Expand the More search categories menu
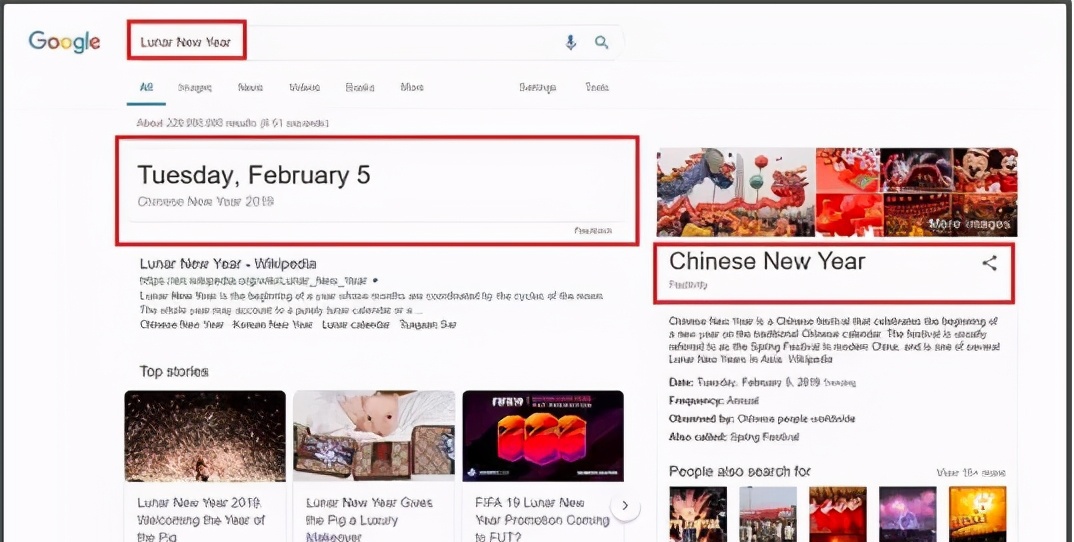 click(412, 88)
